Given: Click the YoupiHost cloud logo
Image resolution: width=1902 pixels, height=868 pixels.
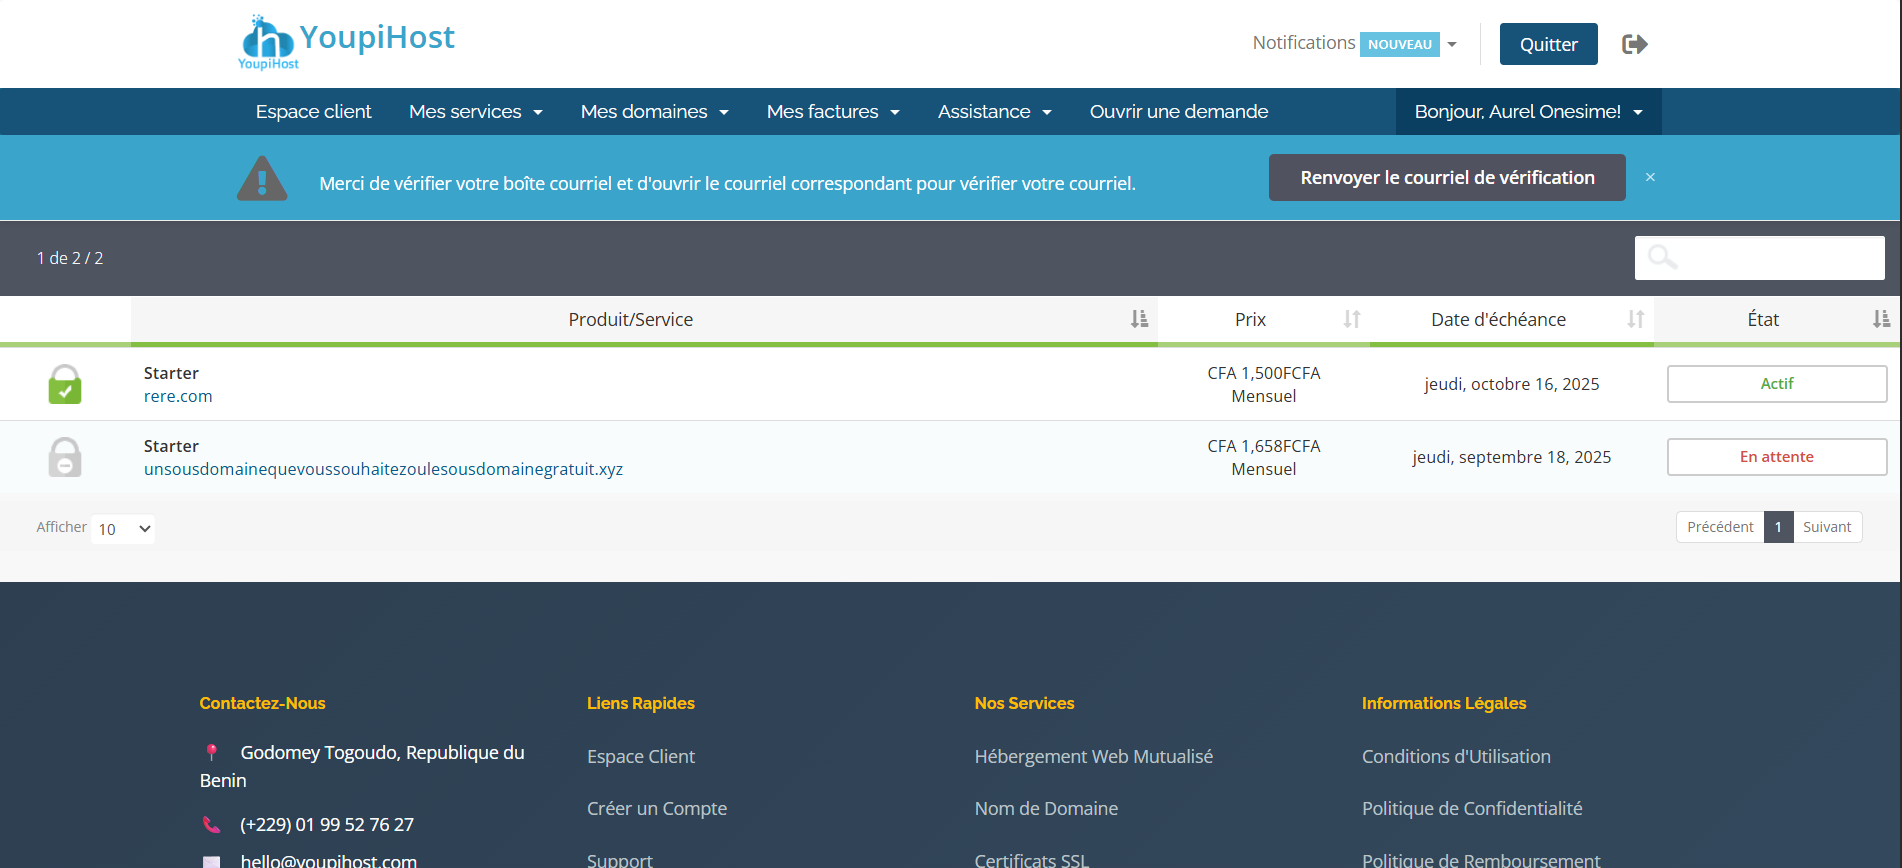Looking at the screenshot, I should pyautogui.click(x=268, y=42).
